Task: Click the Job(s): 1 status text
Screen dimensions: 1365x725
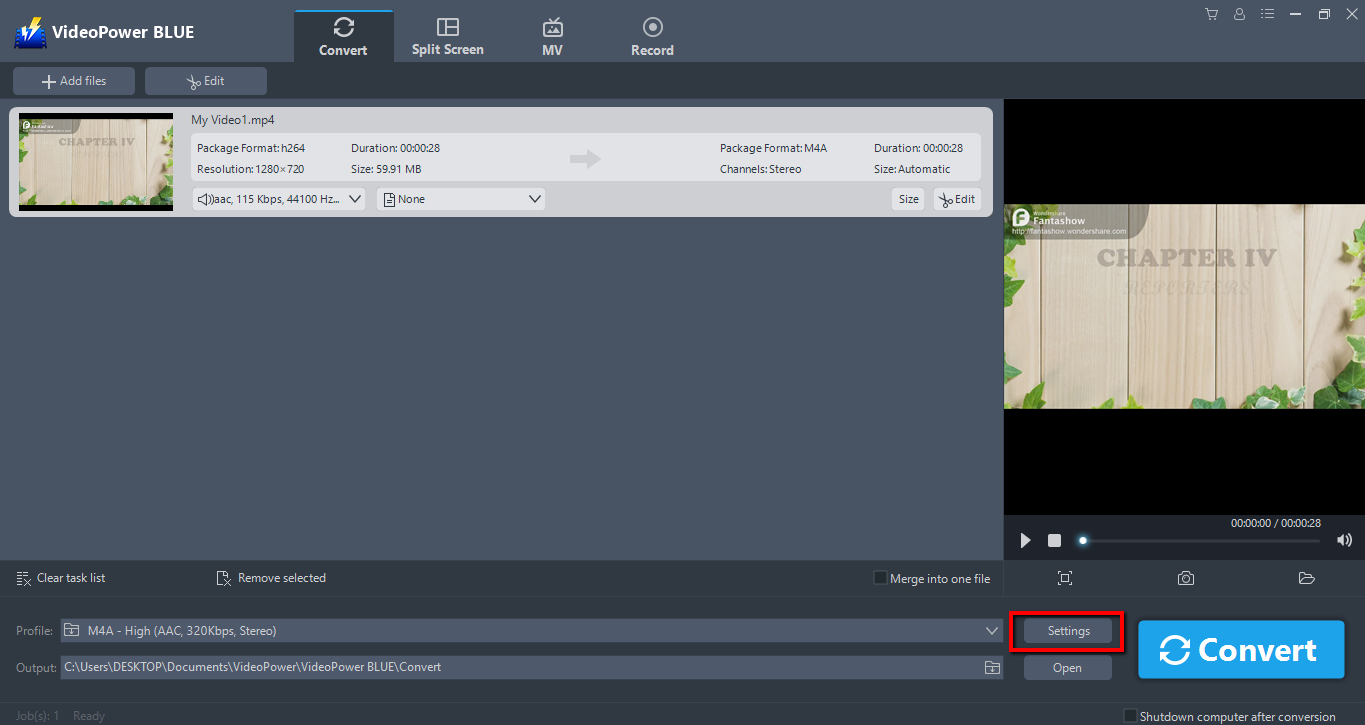Action: (37, 716)
